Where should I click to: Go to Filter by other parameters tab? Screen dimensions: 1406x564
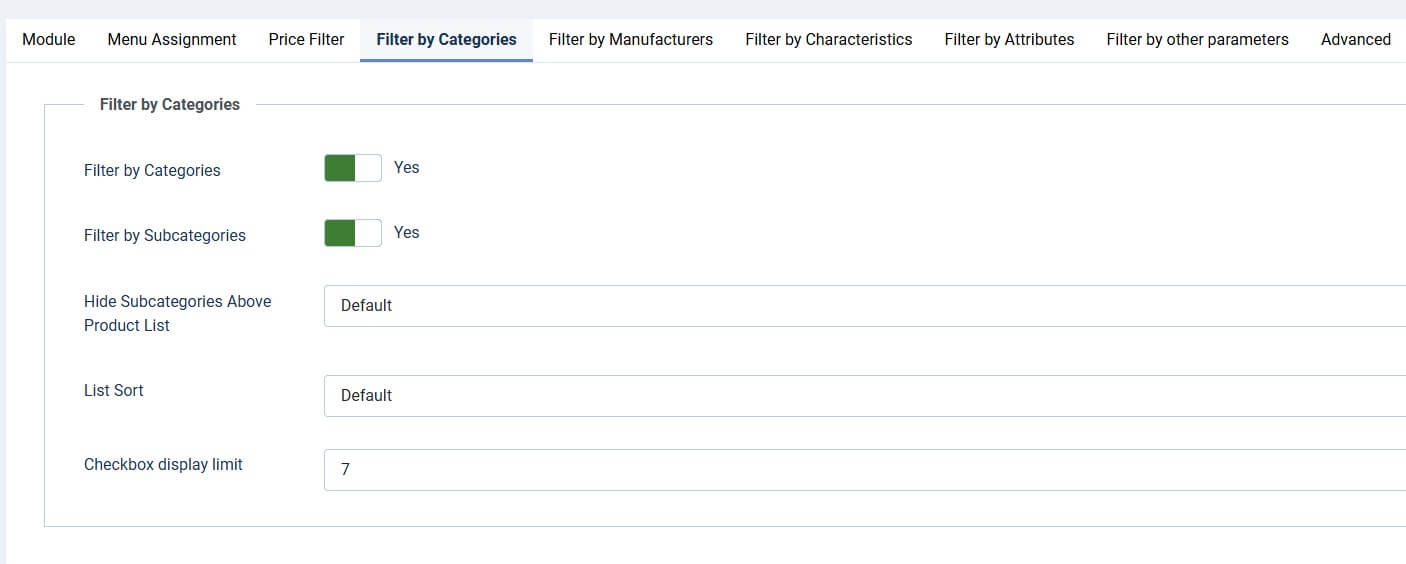pyautogui.click(x=1197, y=40)
